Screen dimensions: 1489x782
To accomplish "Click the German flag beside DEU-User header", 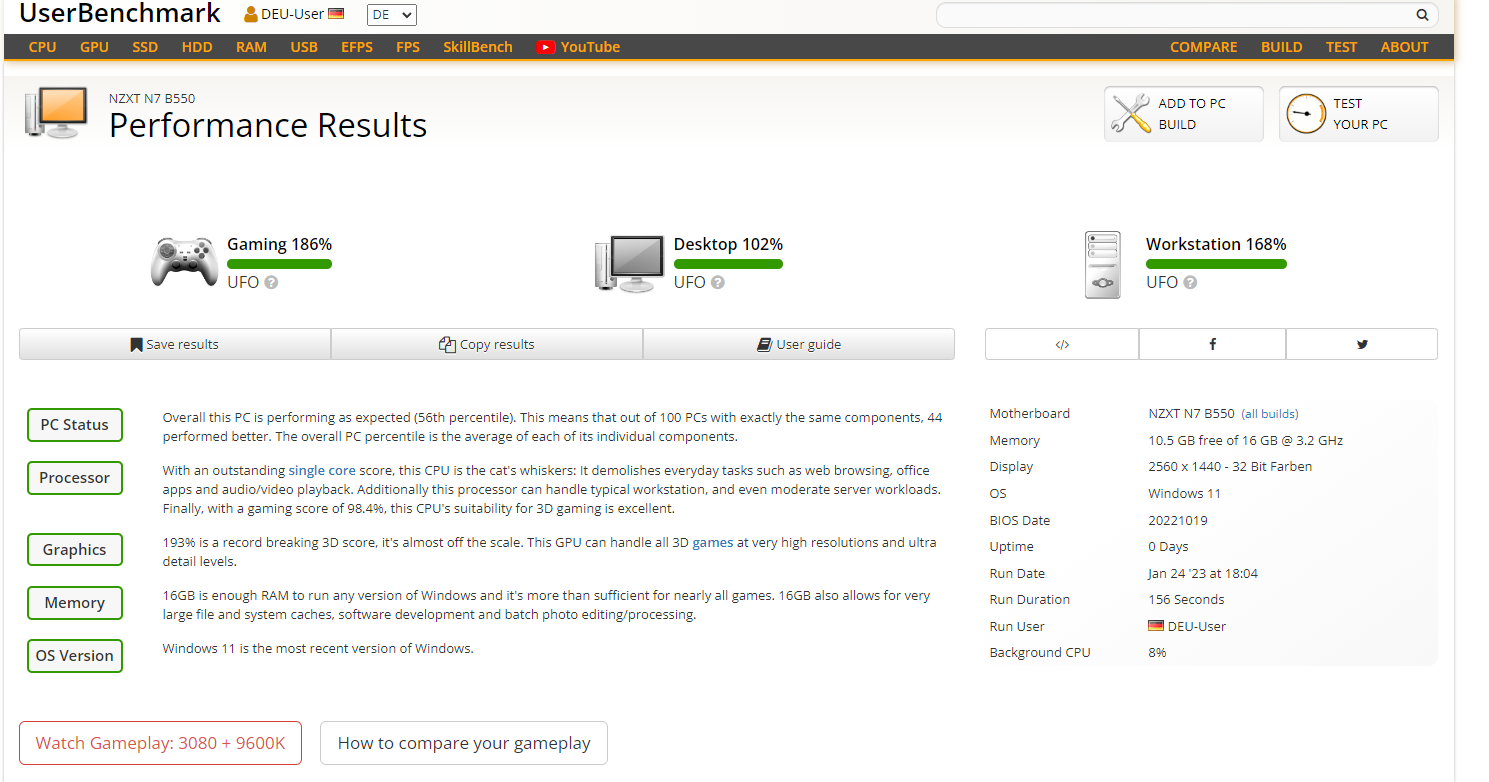I will coord(336,14).
